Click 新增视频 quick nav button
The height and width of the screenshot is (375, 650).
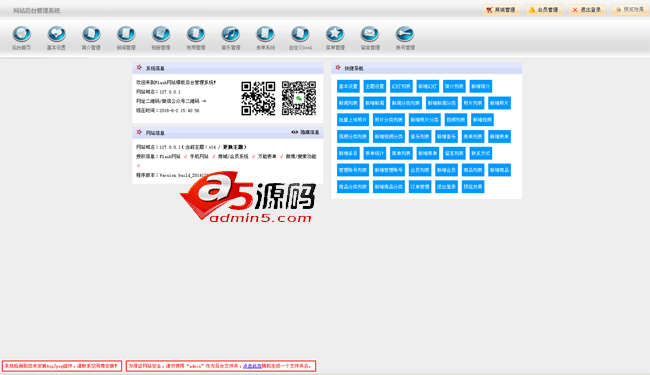[482, 120]
